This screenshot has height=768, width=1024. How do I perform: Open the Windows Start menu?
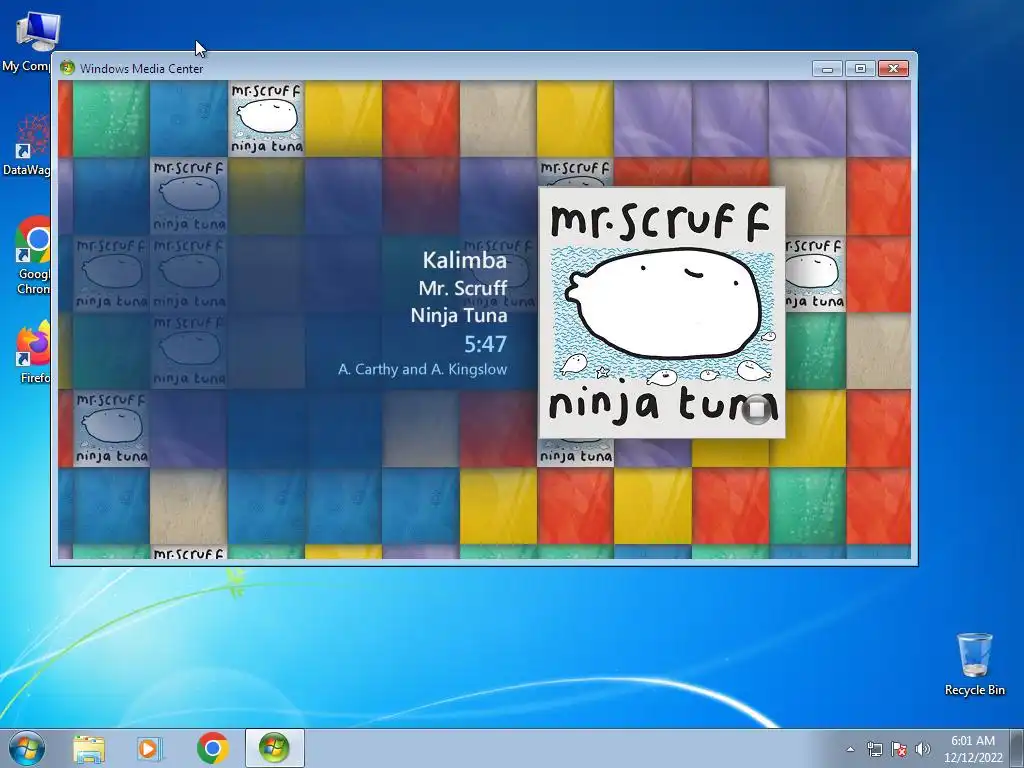pos(27,748)
